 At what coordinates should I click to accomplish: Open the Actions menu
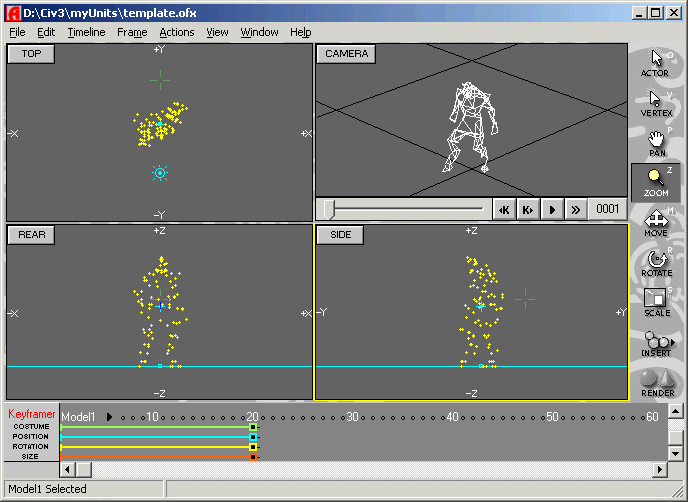coord(176,32)
